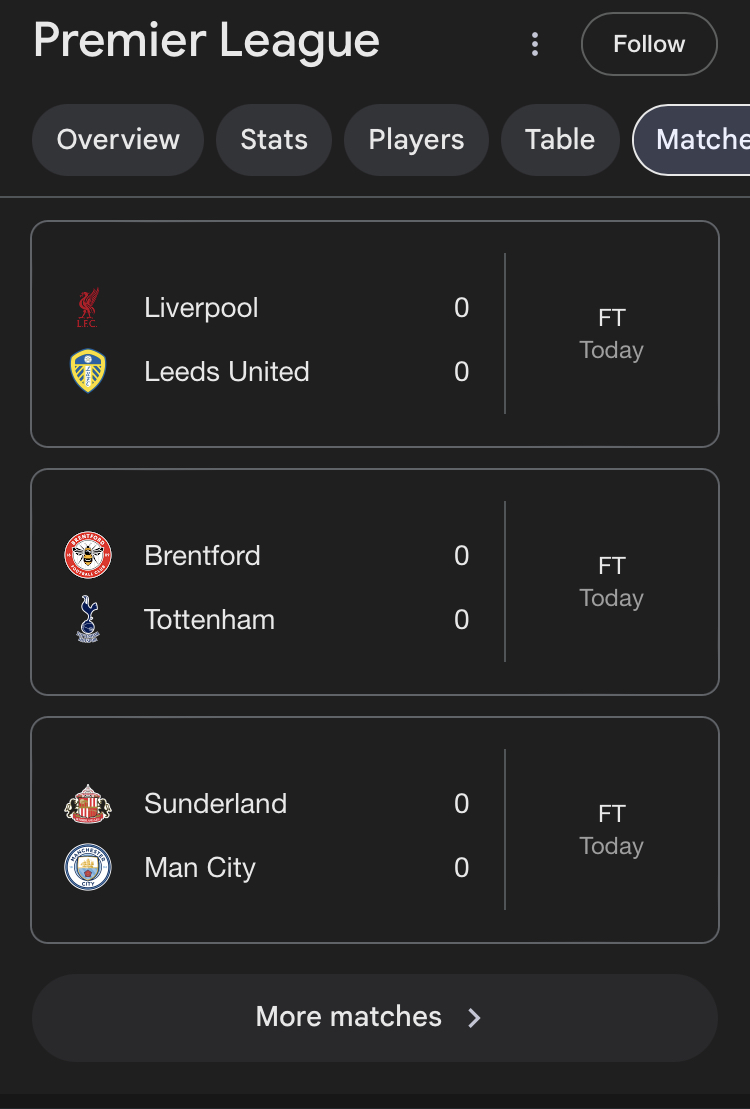Click the Brentford bee crest icon
This screenshot has height=1109, width=750.
[x=88, y=555]
